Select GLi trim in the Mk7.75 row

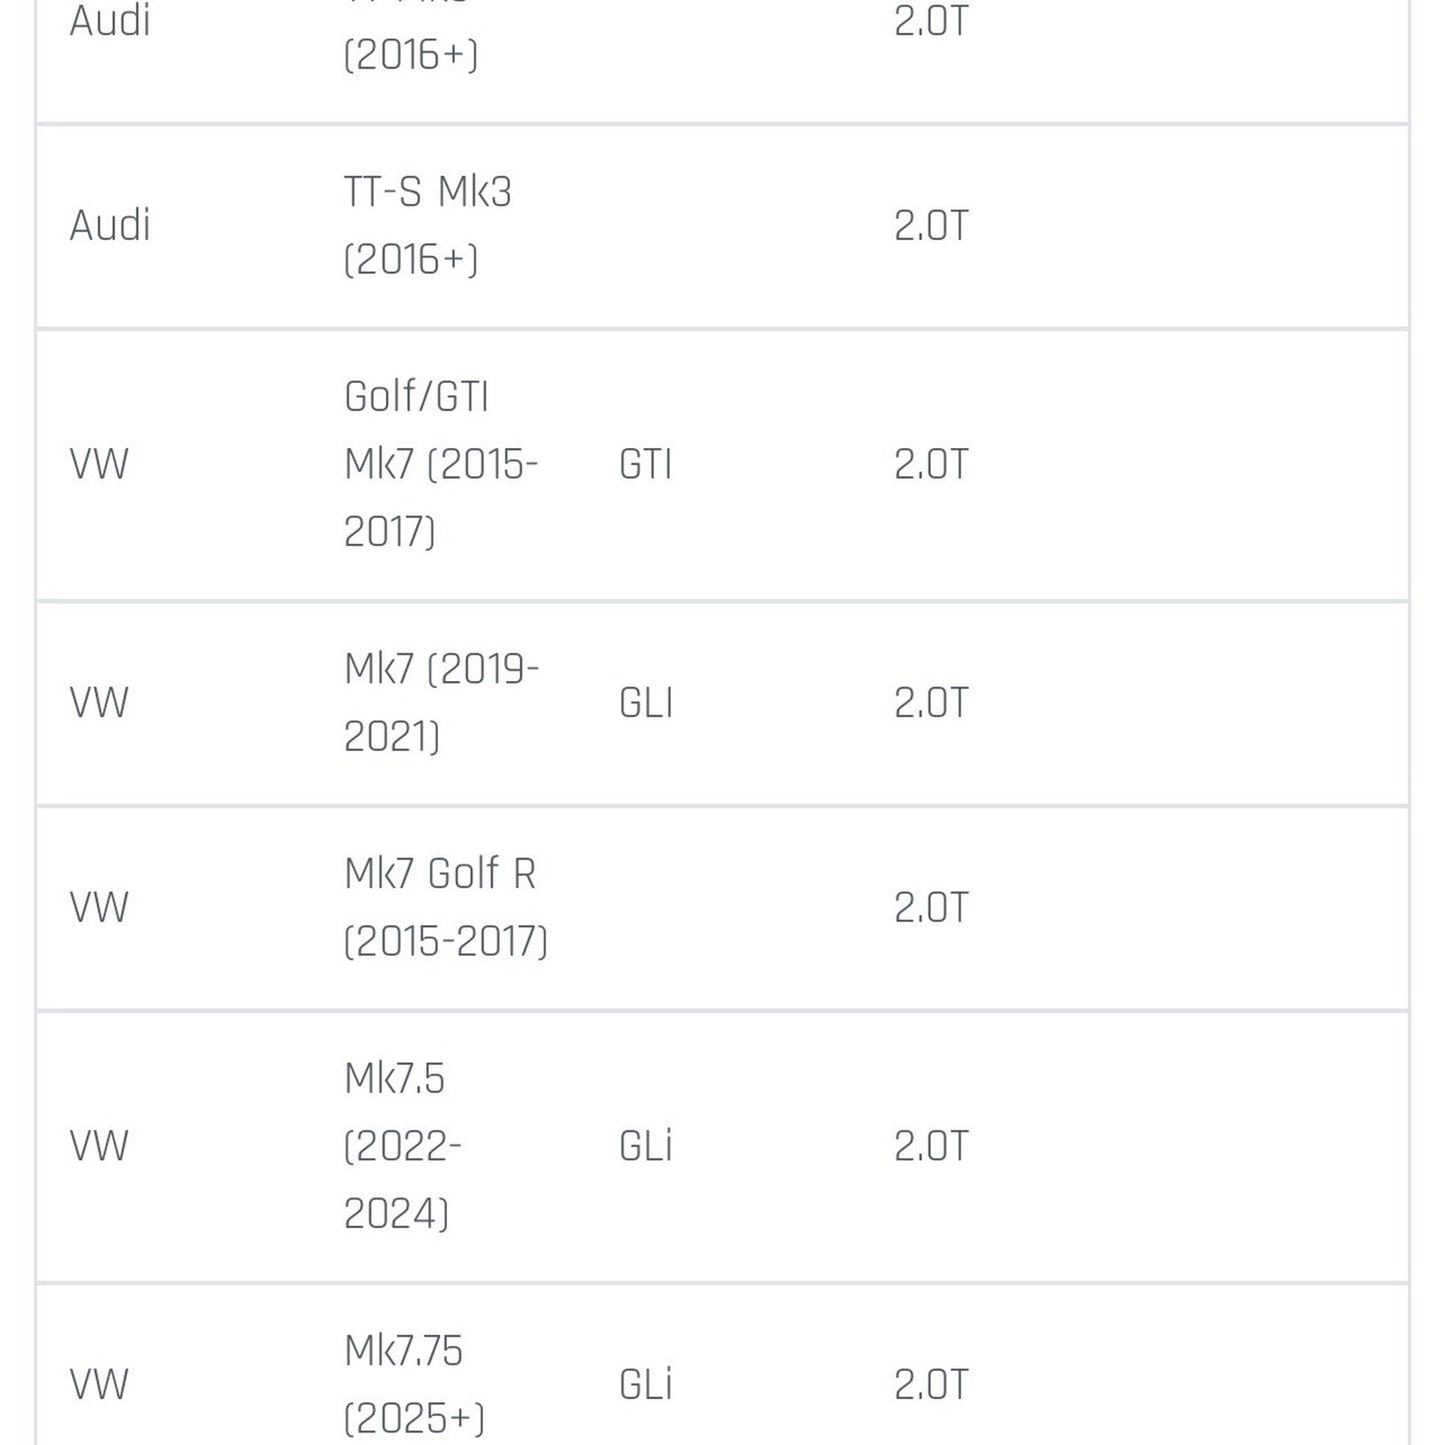pyautogui.click(x=645, y=1384)
